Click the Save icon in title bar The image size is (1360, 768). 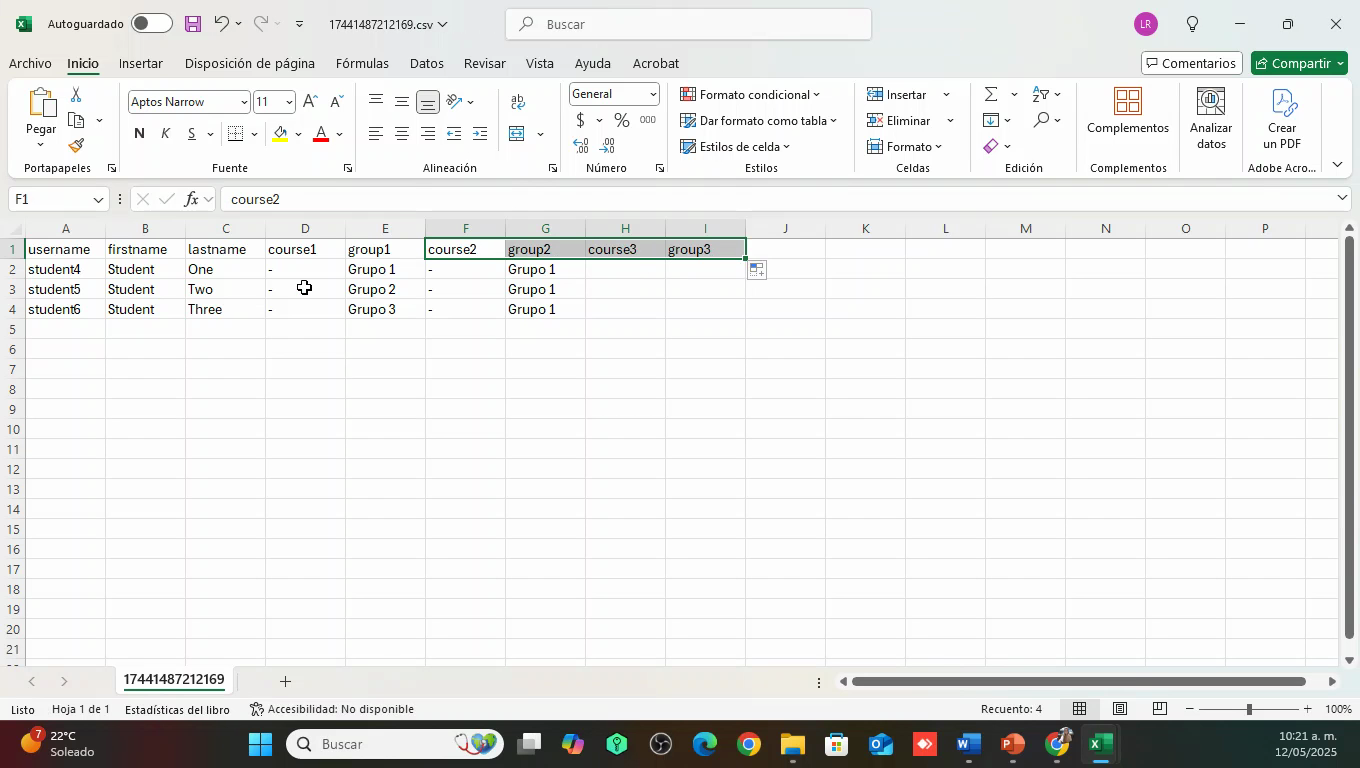click(193, 23)
